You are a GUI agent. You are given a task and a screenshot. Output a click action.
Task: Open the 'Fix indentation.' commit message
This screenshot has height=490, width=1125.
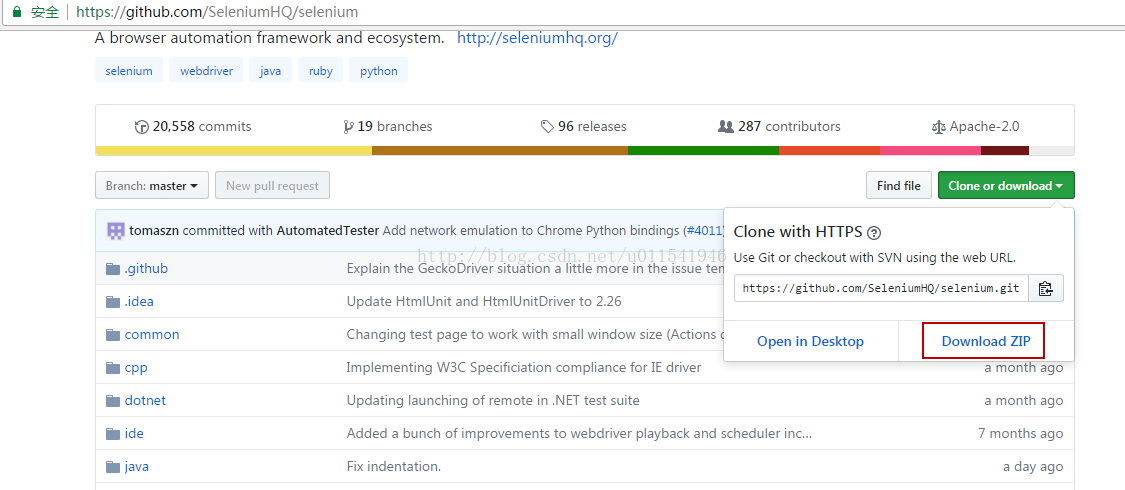(394, 467)
